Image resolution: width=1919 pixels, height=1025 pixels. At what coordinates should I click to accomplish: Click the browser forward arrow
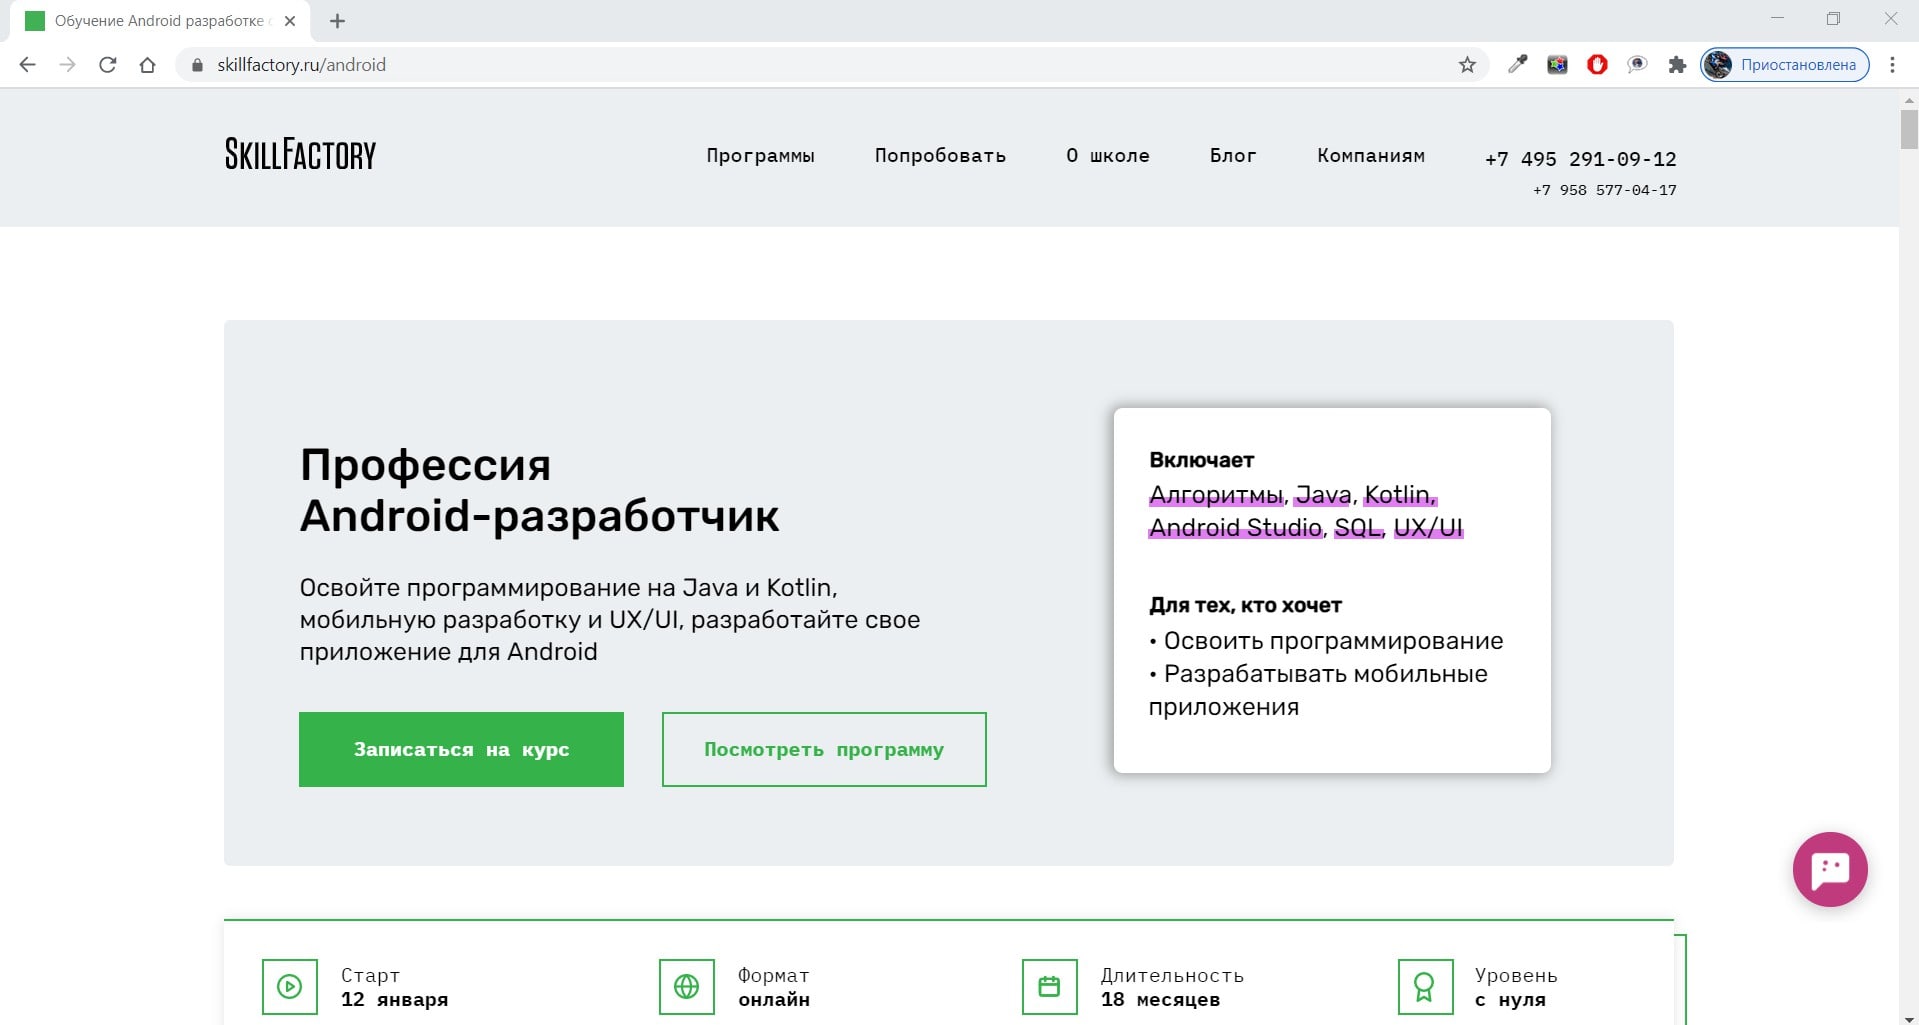click(67, 65)
